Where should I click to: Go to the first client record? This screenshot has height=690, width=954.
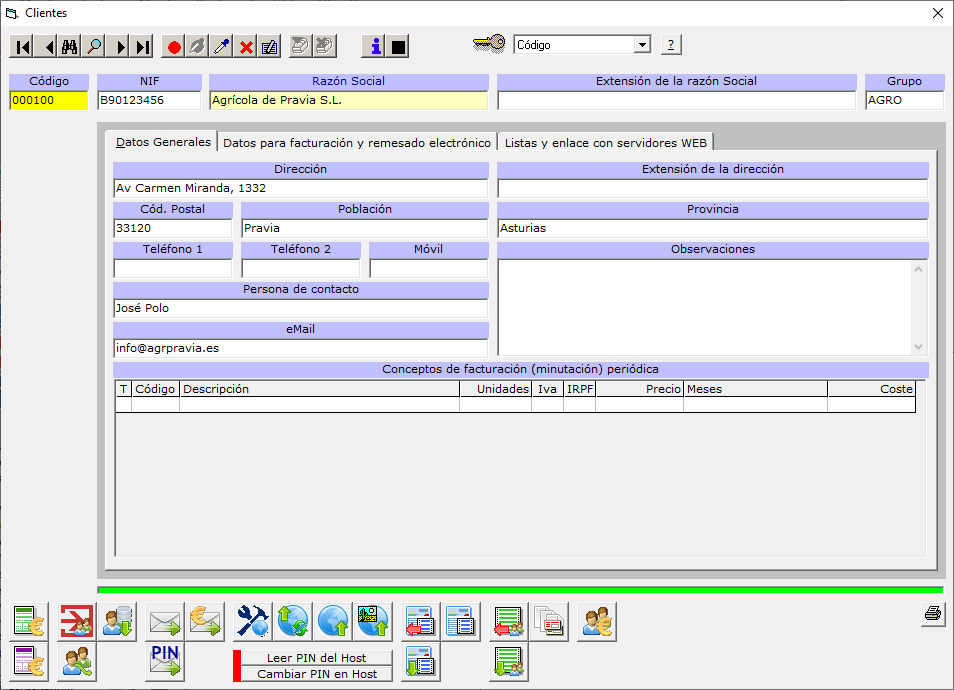click(22, 46)
